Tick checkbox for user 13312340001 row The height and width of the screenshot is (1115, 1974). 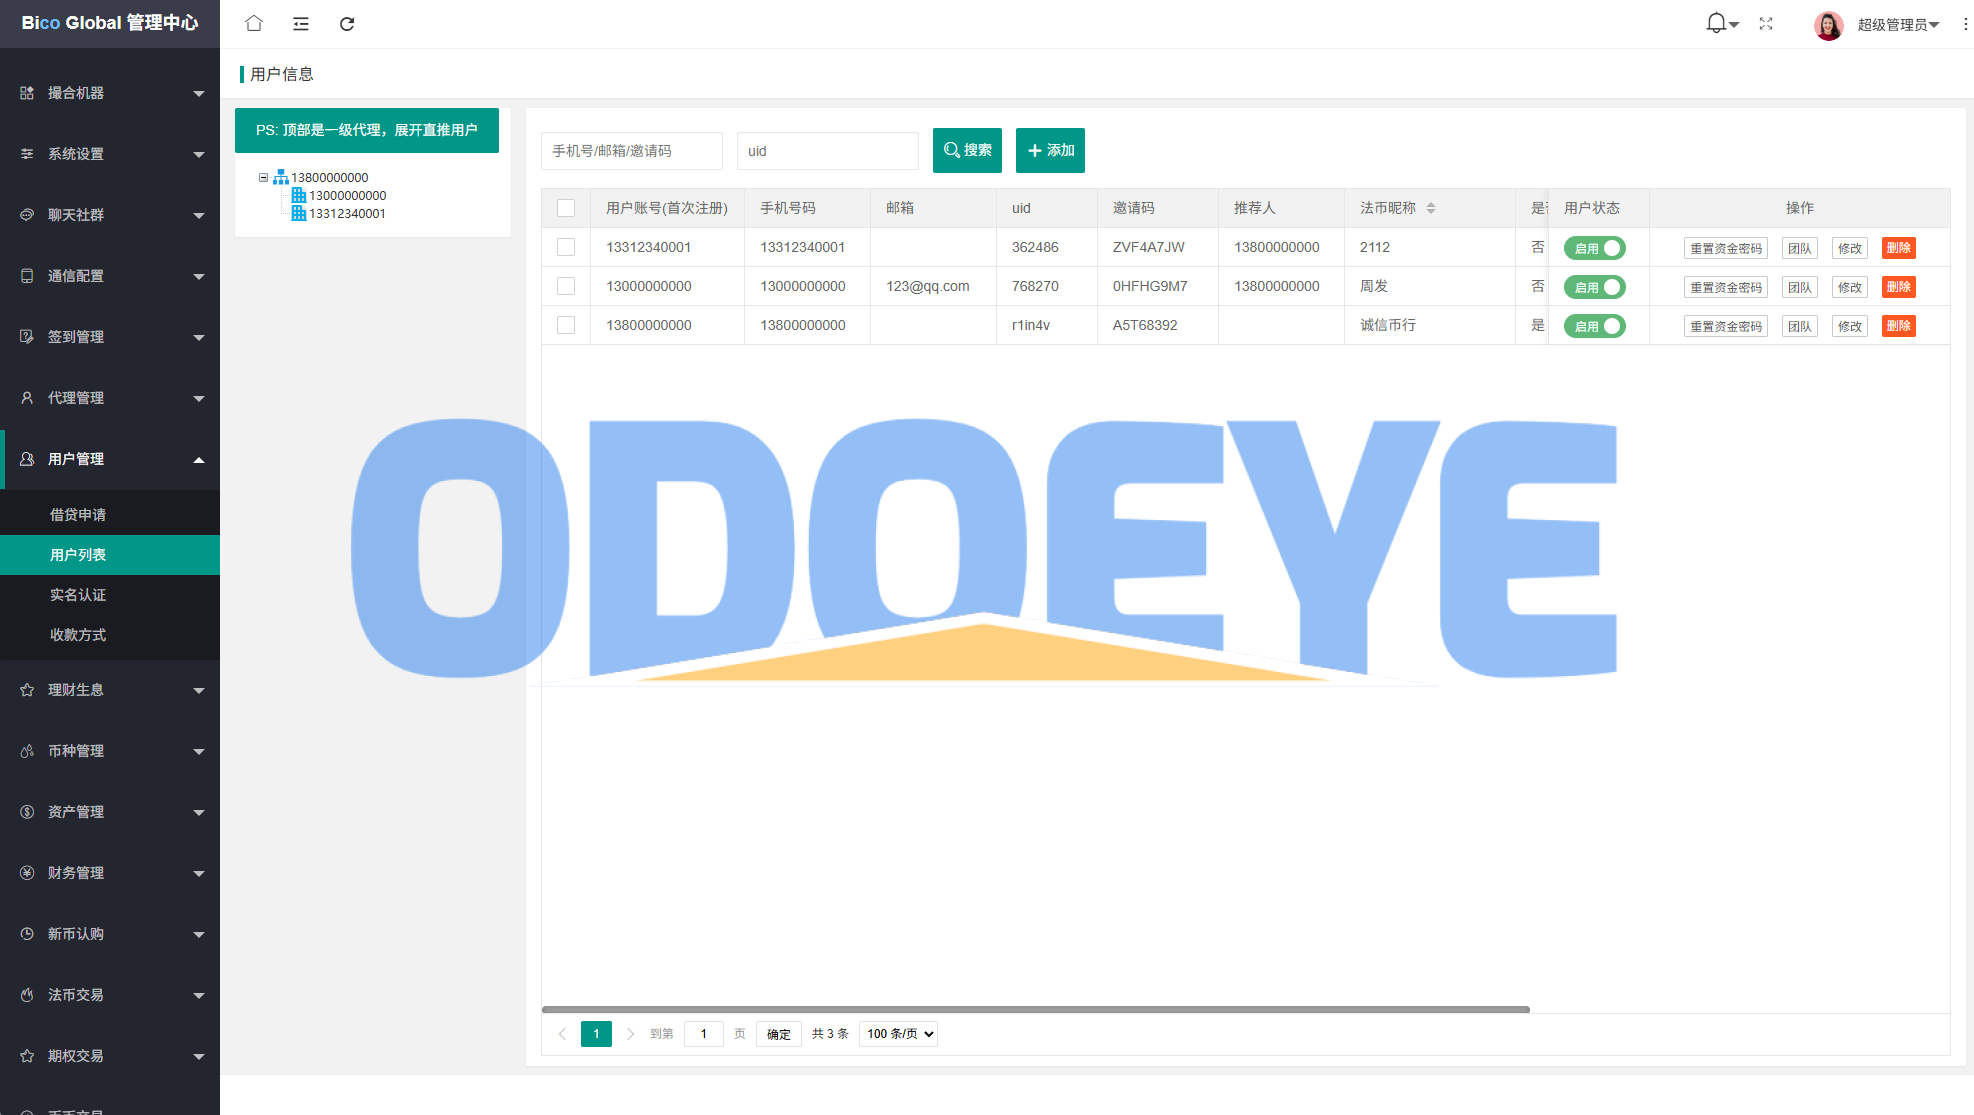pyautogui.click(x=566, y=247)
